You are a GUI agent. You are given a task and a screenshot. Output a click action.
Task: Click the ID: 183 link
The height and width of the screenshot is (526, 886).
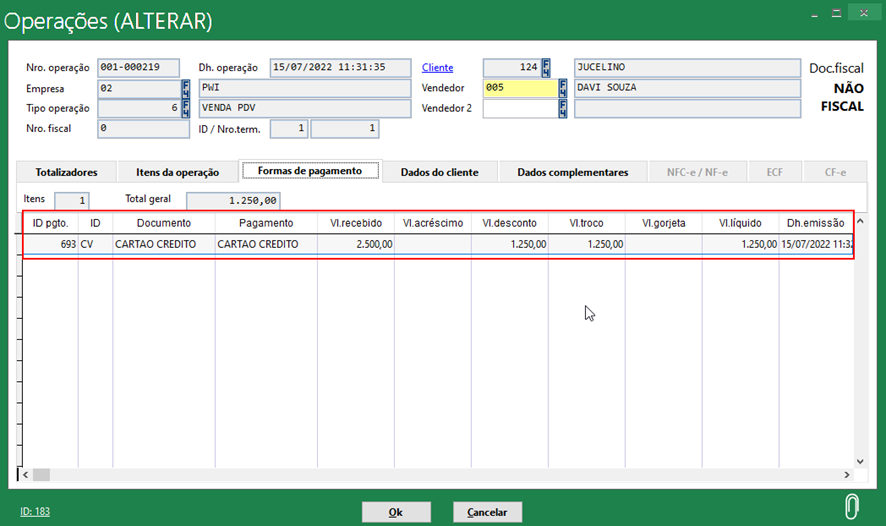pos(35,512)
